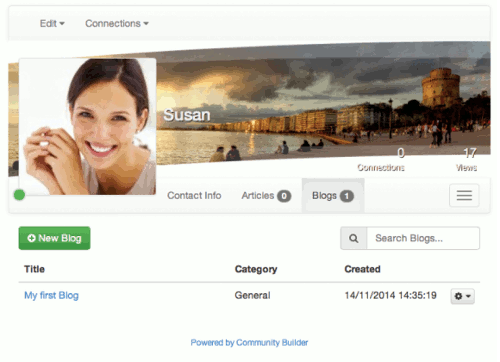Focus the Search Blogs input field
This screenshot has height=362, width=500.
point(423,238)
